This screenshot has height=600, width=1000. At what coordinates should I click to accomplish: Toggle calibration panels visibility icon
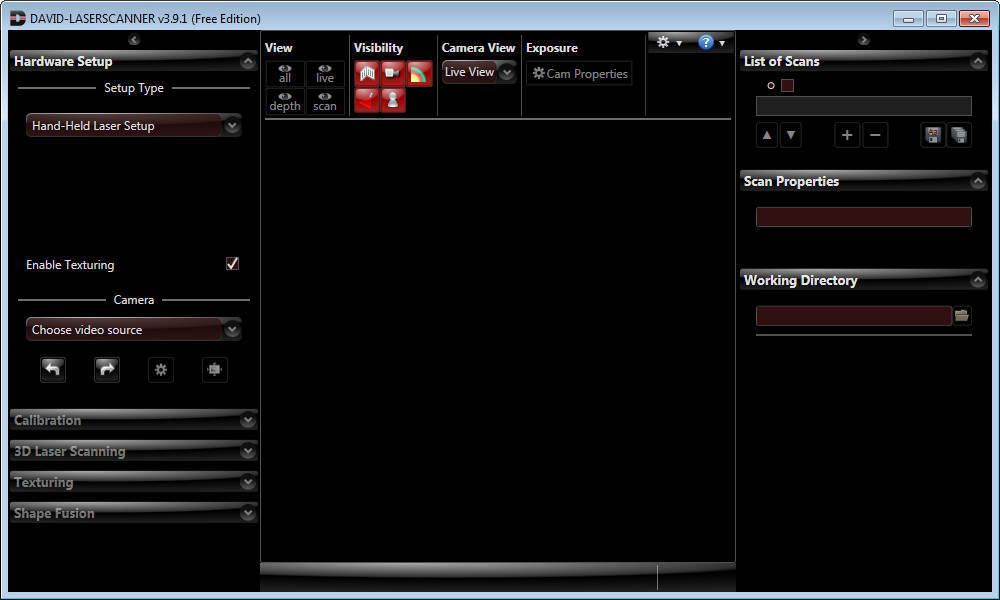point(367,74)
